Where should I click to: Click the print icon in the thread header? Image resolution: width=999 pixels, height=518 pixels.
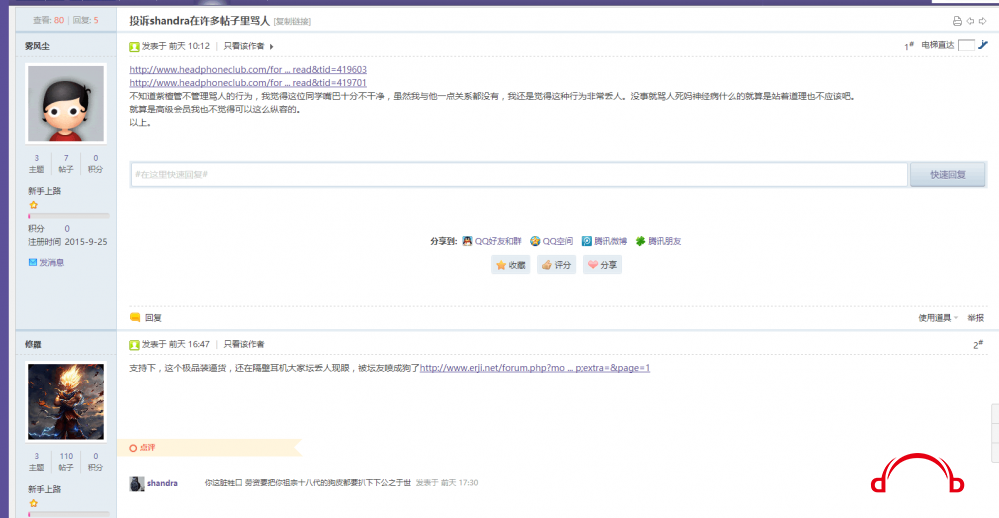957,21
